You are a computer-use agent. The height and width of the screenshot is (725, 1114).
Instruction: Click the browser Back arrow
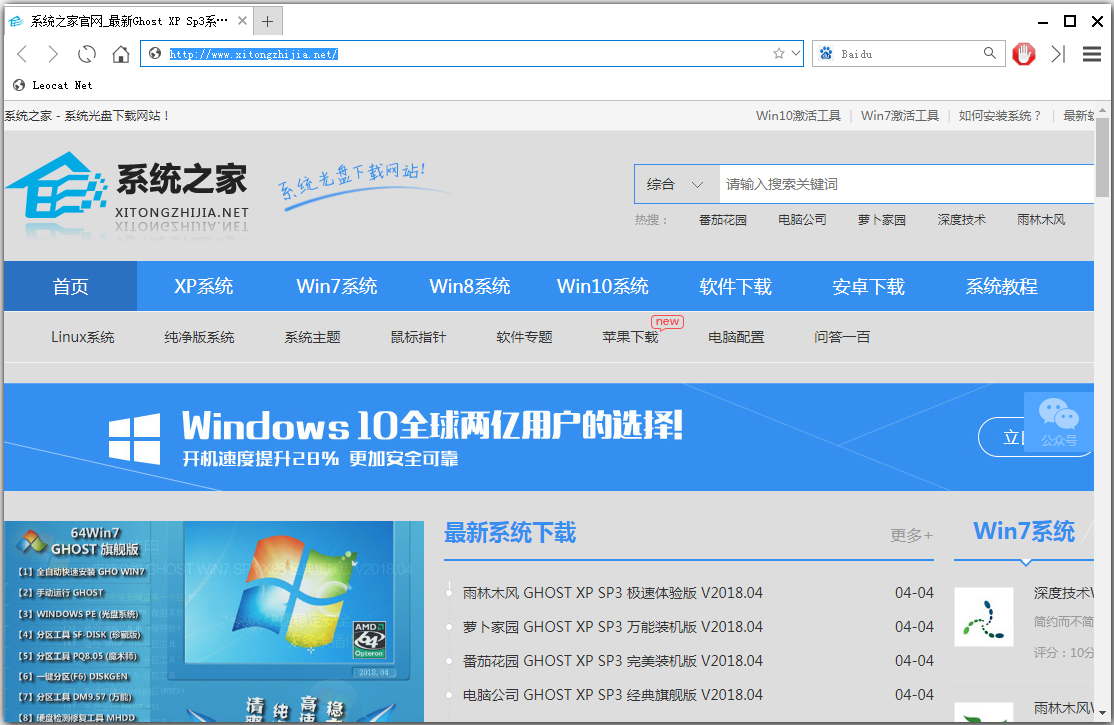pyautogui.click(x=22, y=54)
